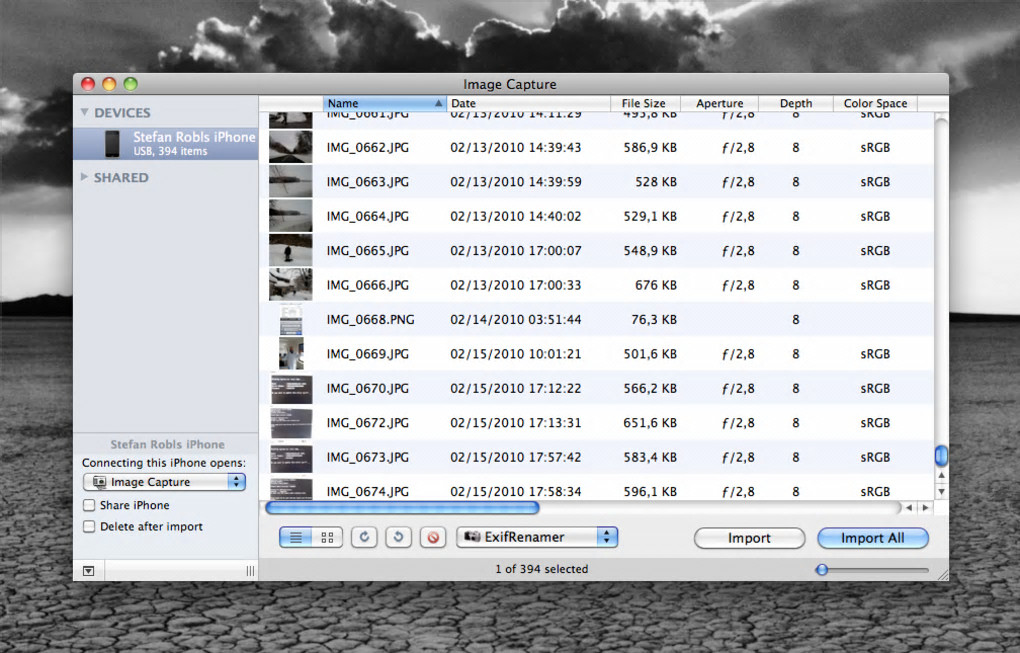Click the yellow minimize window button
The height and width of the screenshot is (653, 1020).
point(109,84)
